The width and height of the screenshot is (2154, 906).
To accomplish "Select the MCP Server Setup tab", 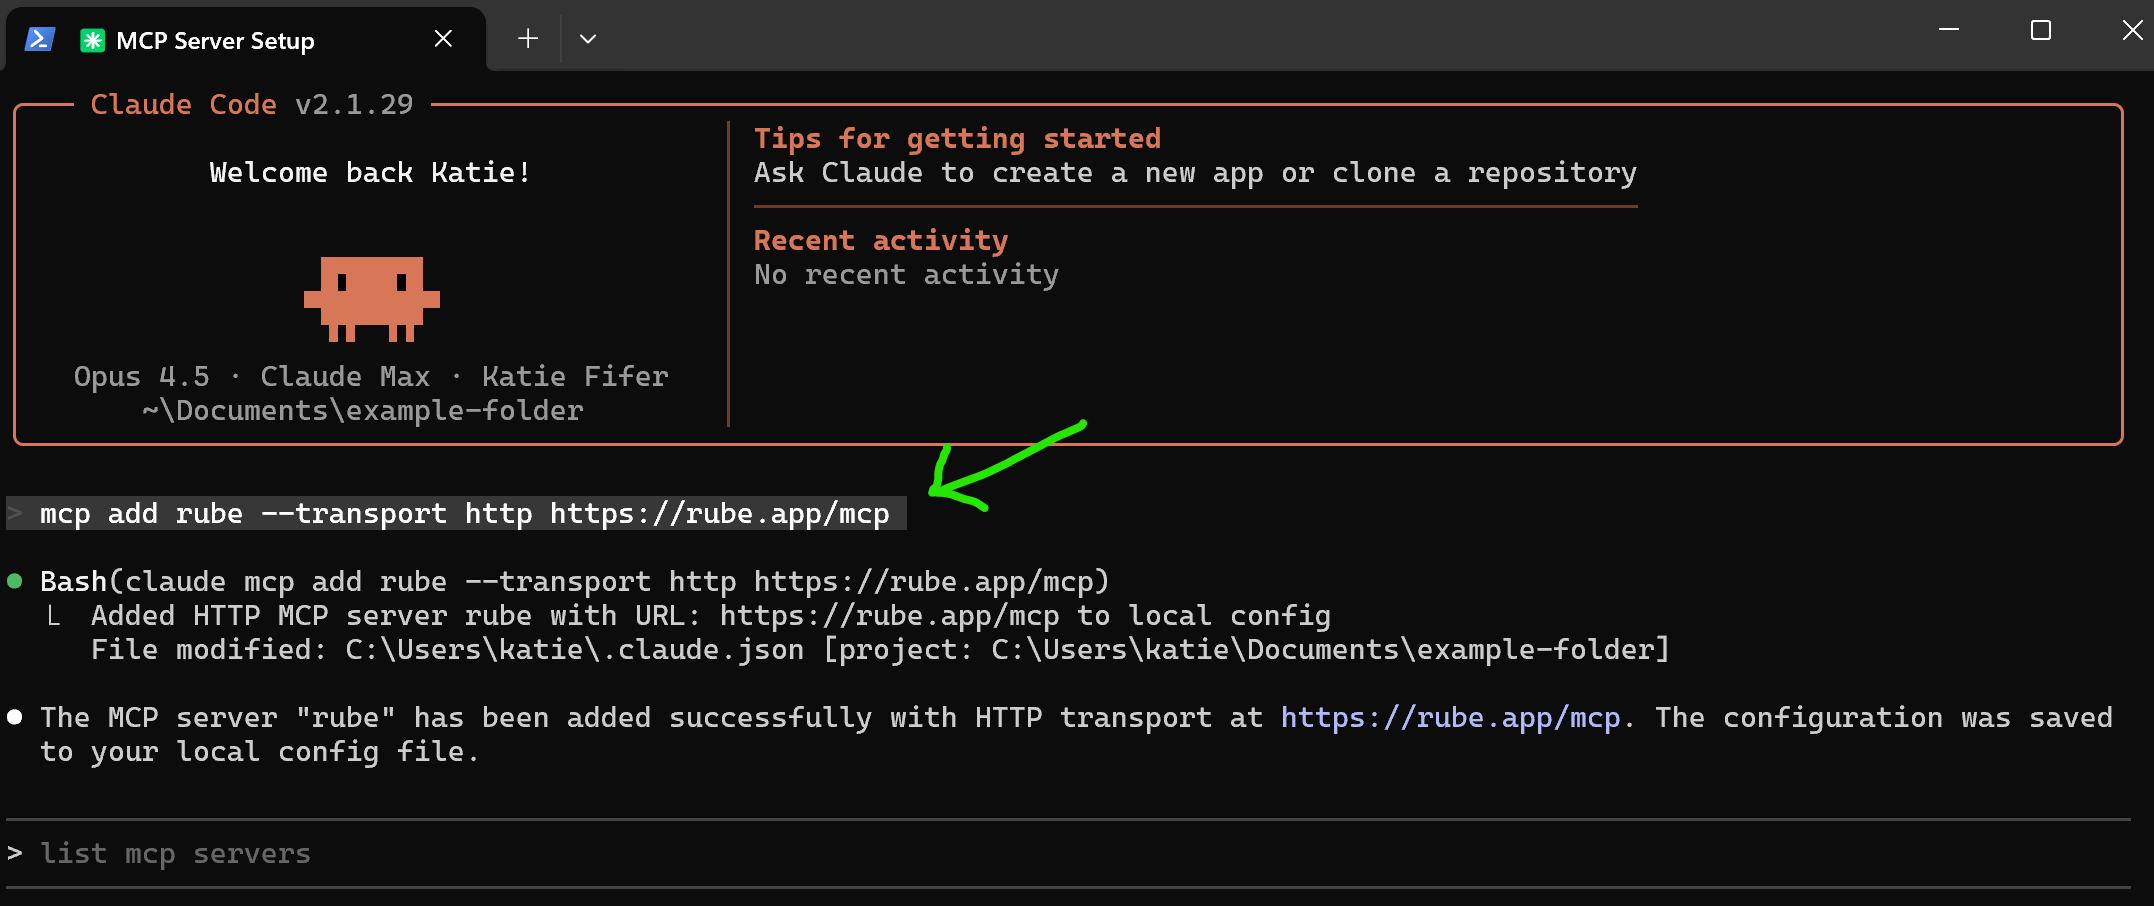I will 245,40.
